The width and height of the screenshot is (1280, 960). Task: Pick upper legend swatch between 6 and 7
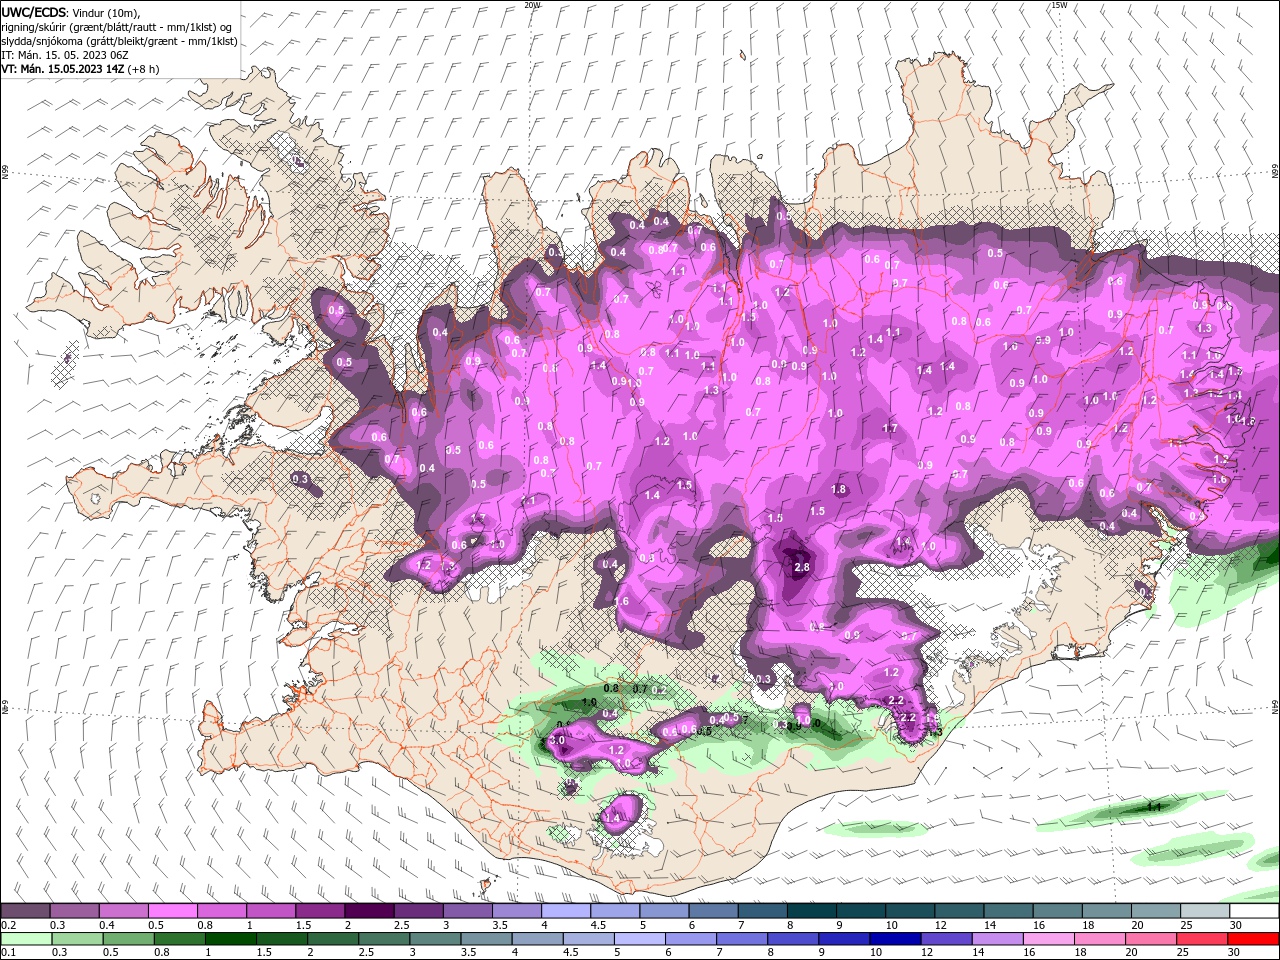coord(714,911)
